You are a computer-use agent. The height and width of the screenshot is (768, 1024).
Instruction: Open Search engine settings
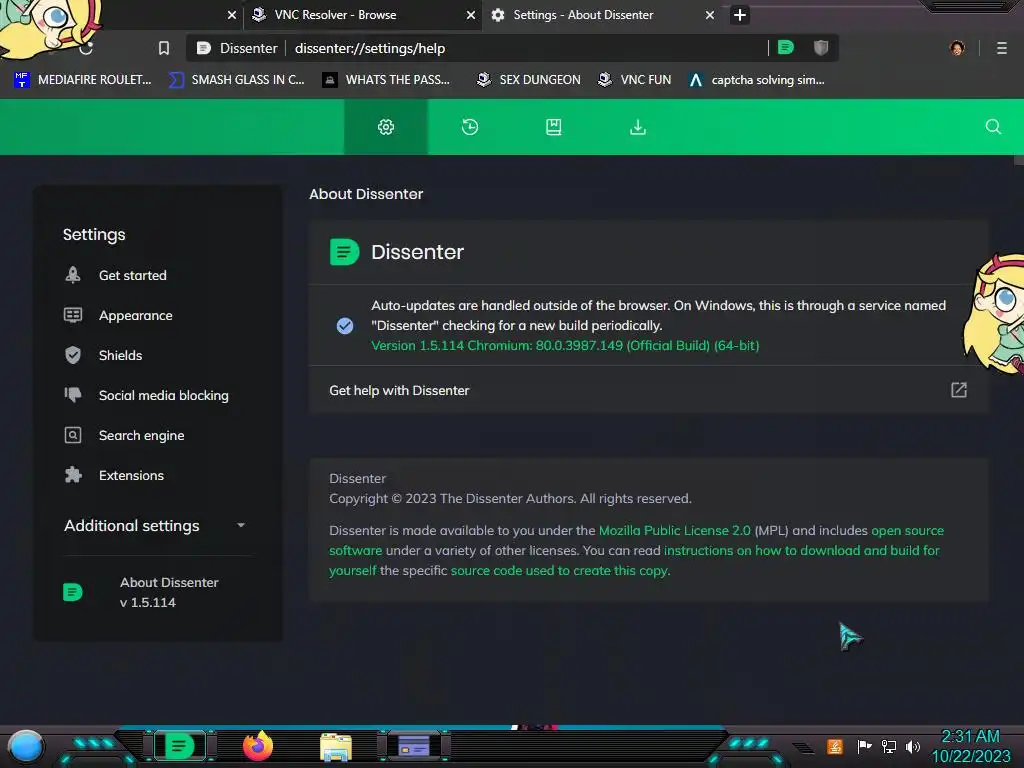click(x=141, y=436)
